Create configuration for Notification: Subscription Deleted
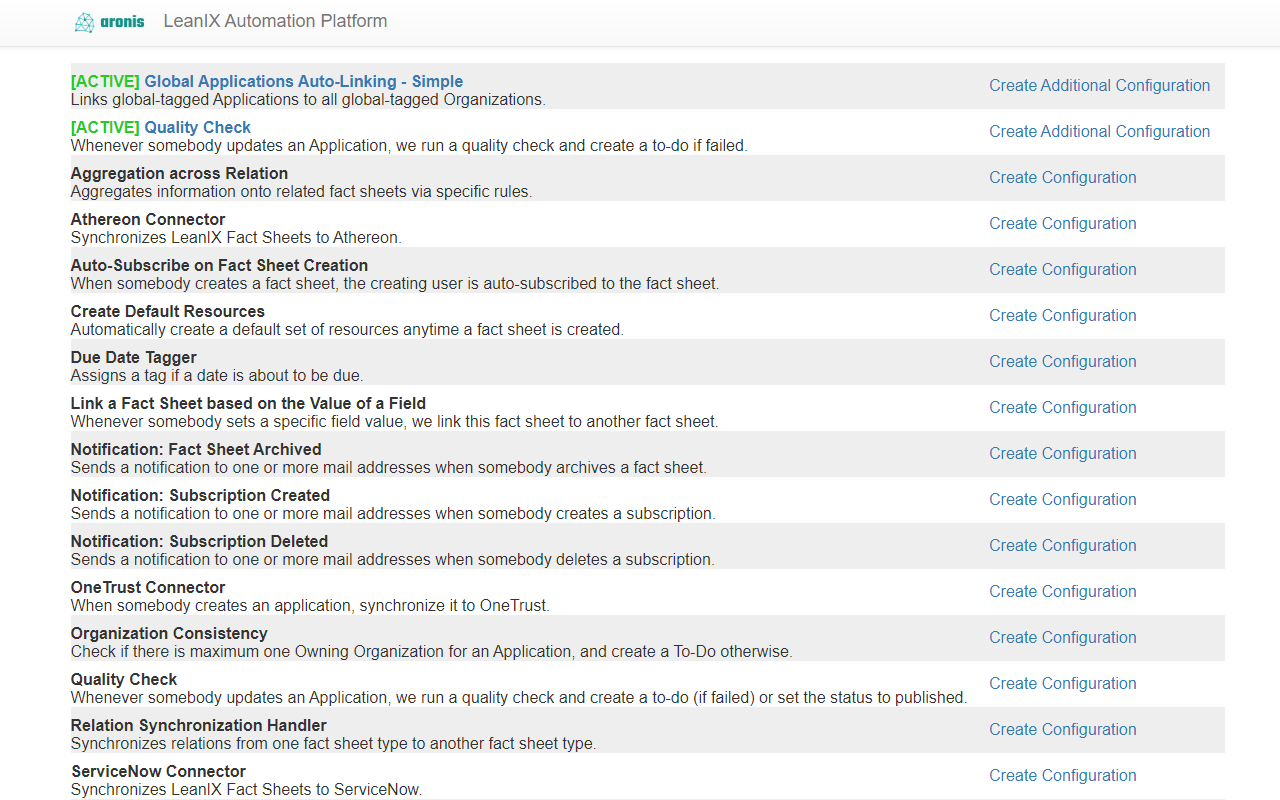 (x=1063, y=546)
